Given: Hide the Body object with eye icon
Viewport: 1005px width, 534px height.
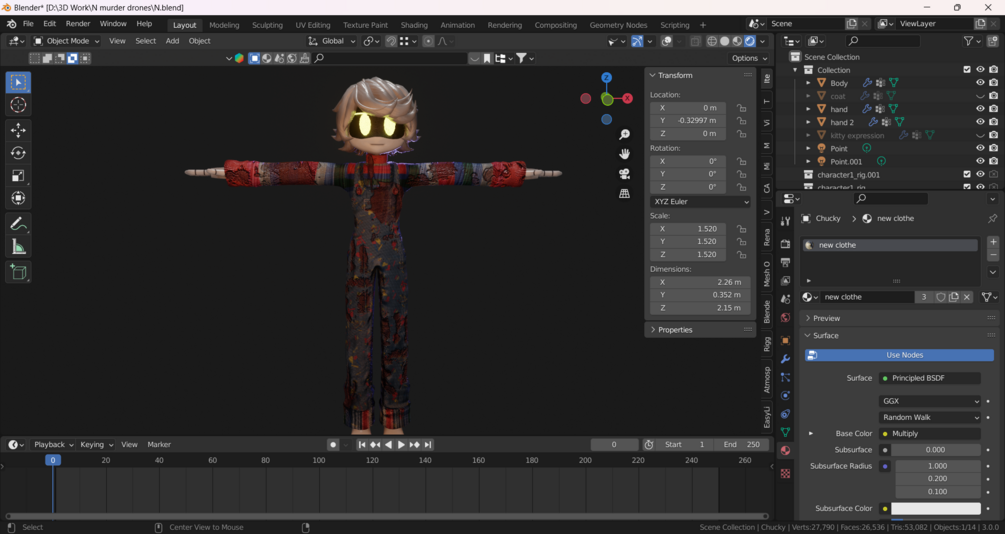Looking at the screenshot, I should [x=980, y=83].
